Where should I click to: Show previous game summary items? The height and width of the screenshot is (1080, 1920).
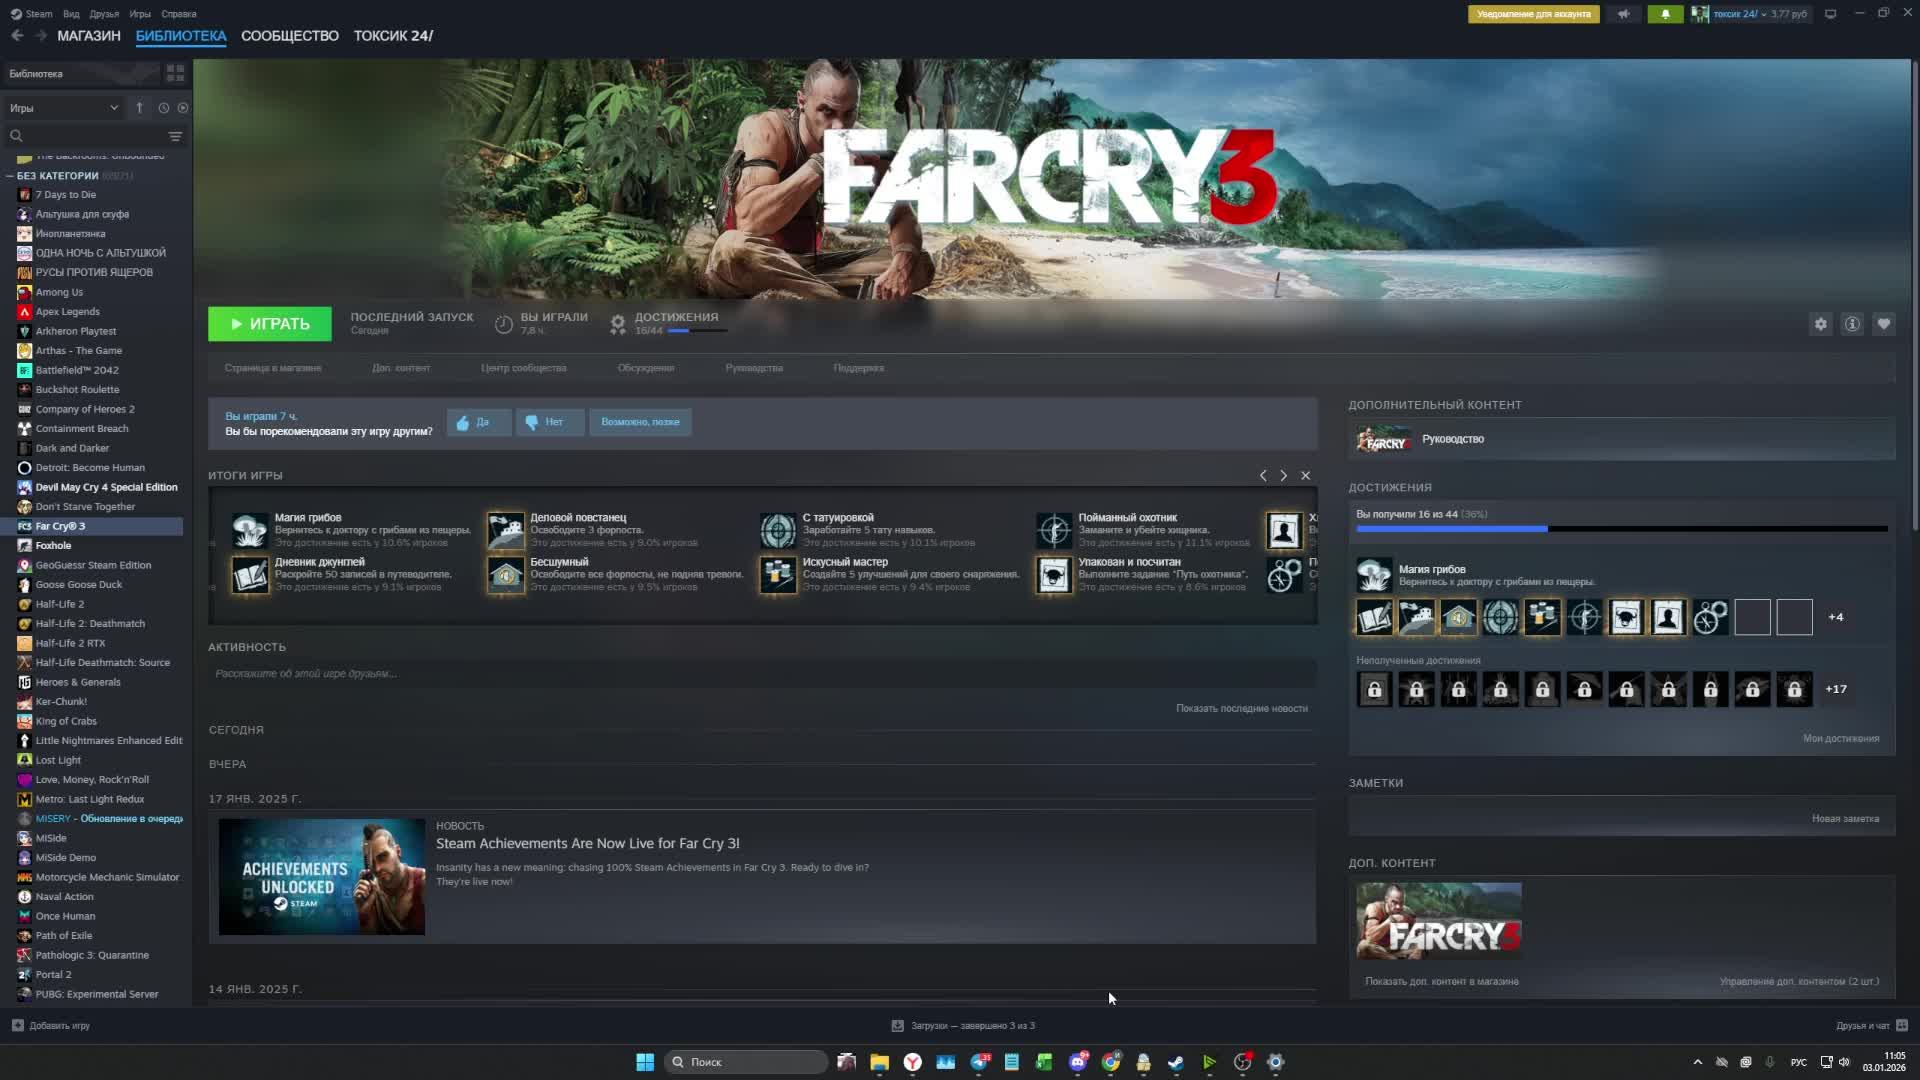click(1263, 476)
